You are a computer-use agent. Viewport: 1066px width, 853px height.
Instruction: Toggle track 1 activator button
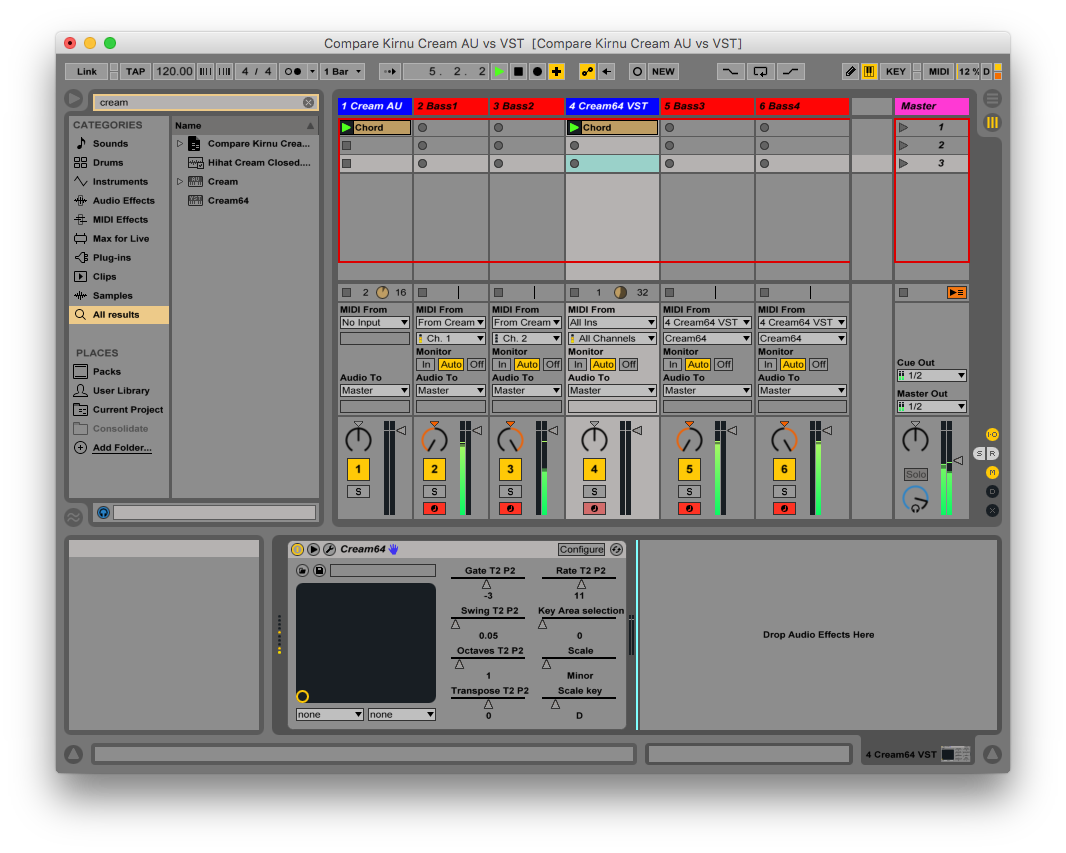(x=358, y=469)
